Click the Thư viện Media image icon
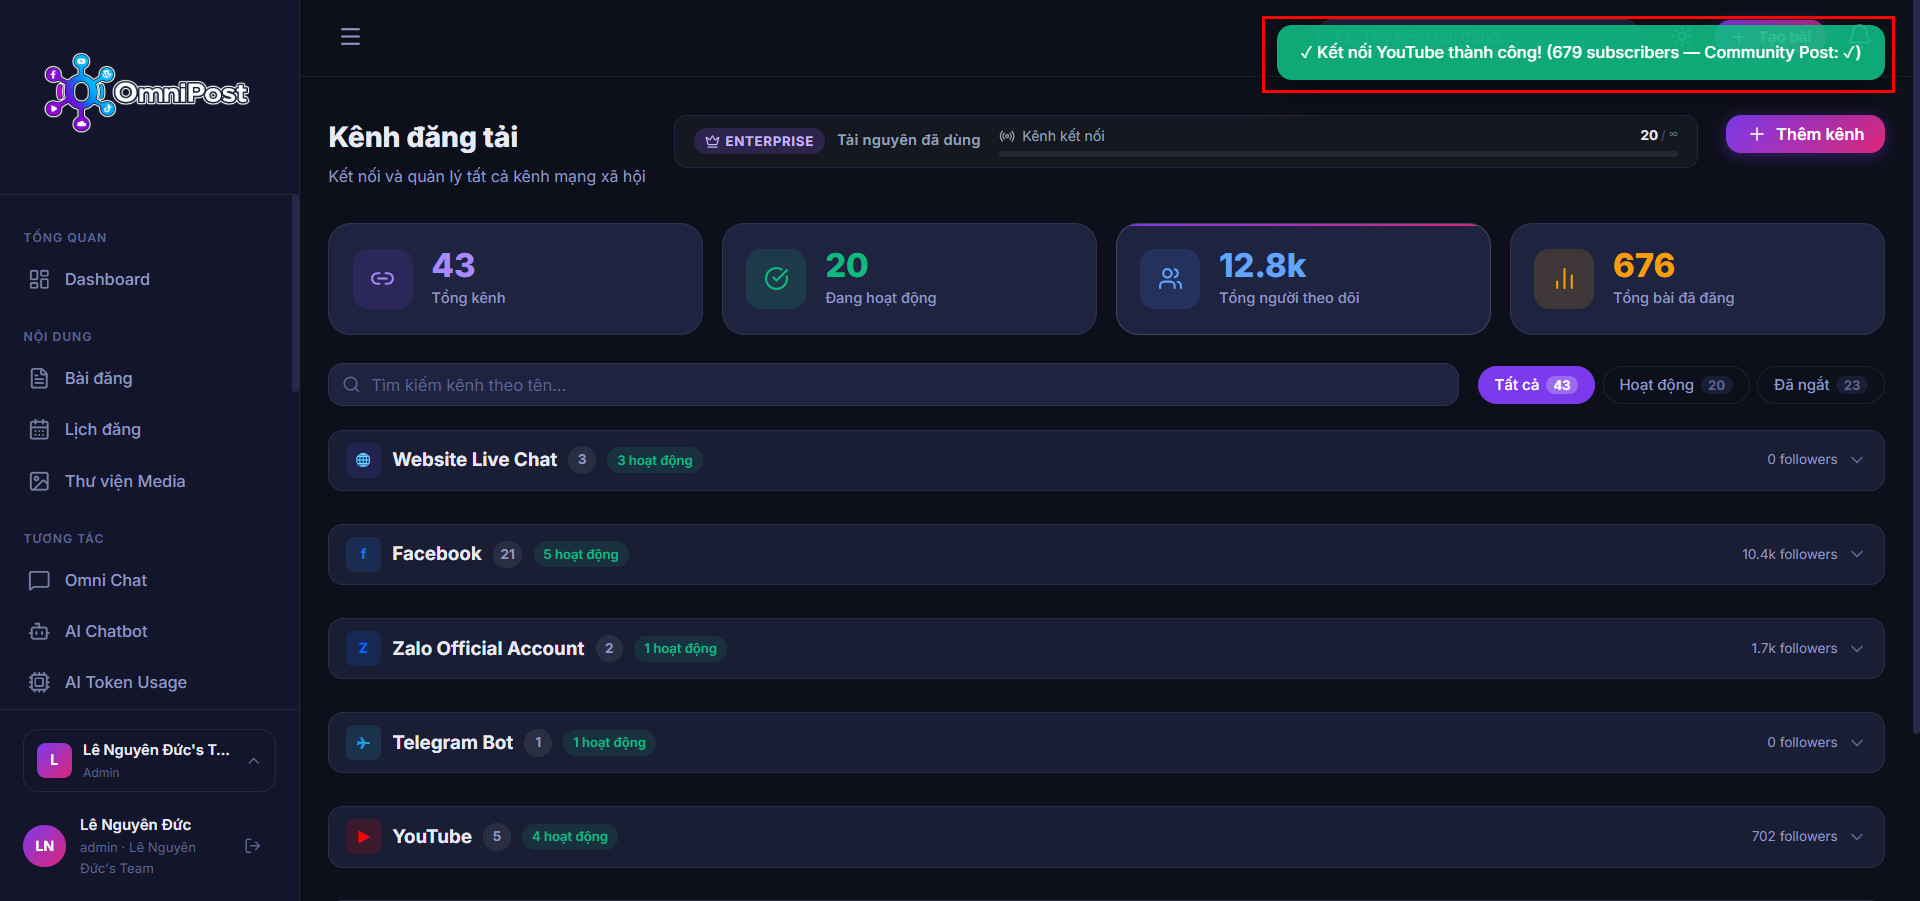Viewport: 1920px width, 901px height. click(x=39, y=481)
